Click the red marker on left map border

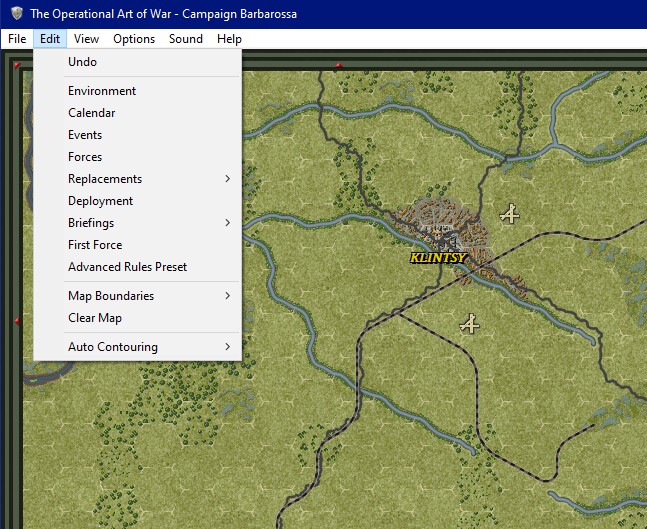[17, 320]
